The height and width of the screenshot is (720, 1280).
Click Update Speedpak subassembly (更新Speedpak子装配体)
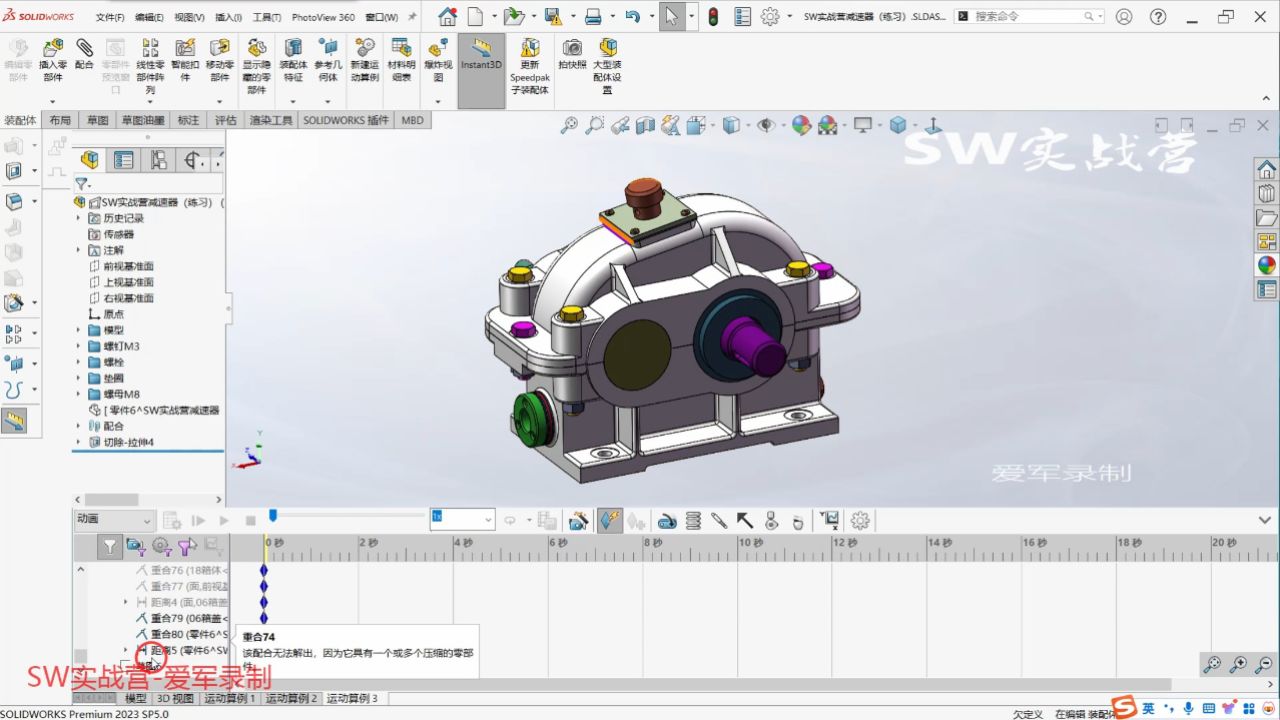pos(529,66)
